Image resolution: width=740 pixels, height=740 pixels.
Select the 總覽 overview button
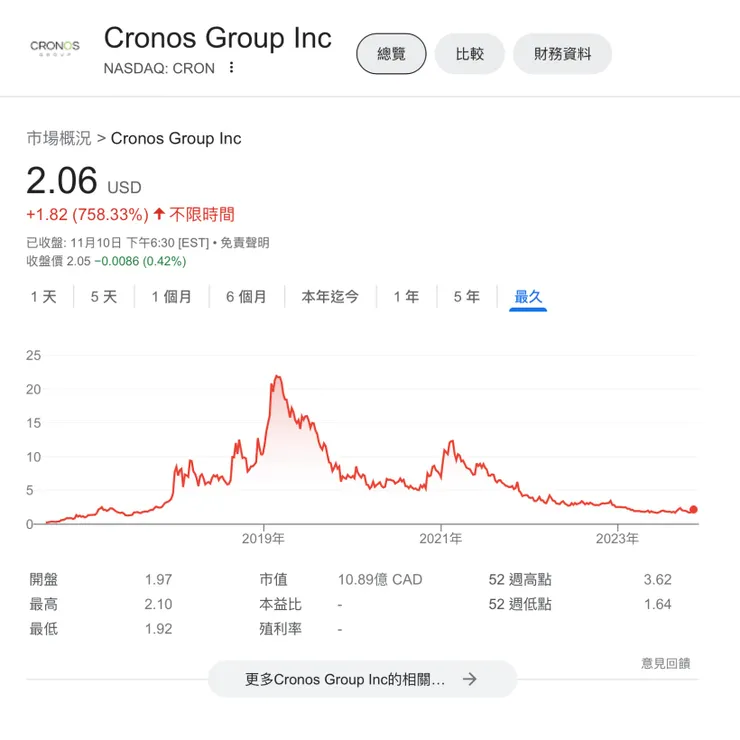(391, 53)
